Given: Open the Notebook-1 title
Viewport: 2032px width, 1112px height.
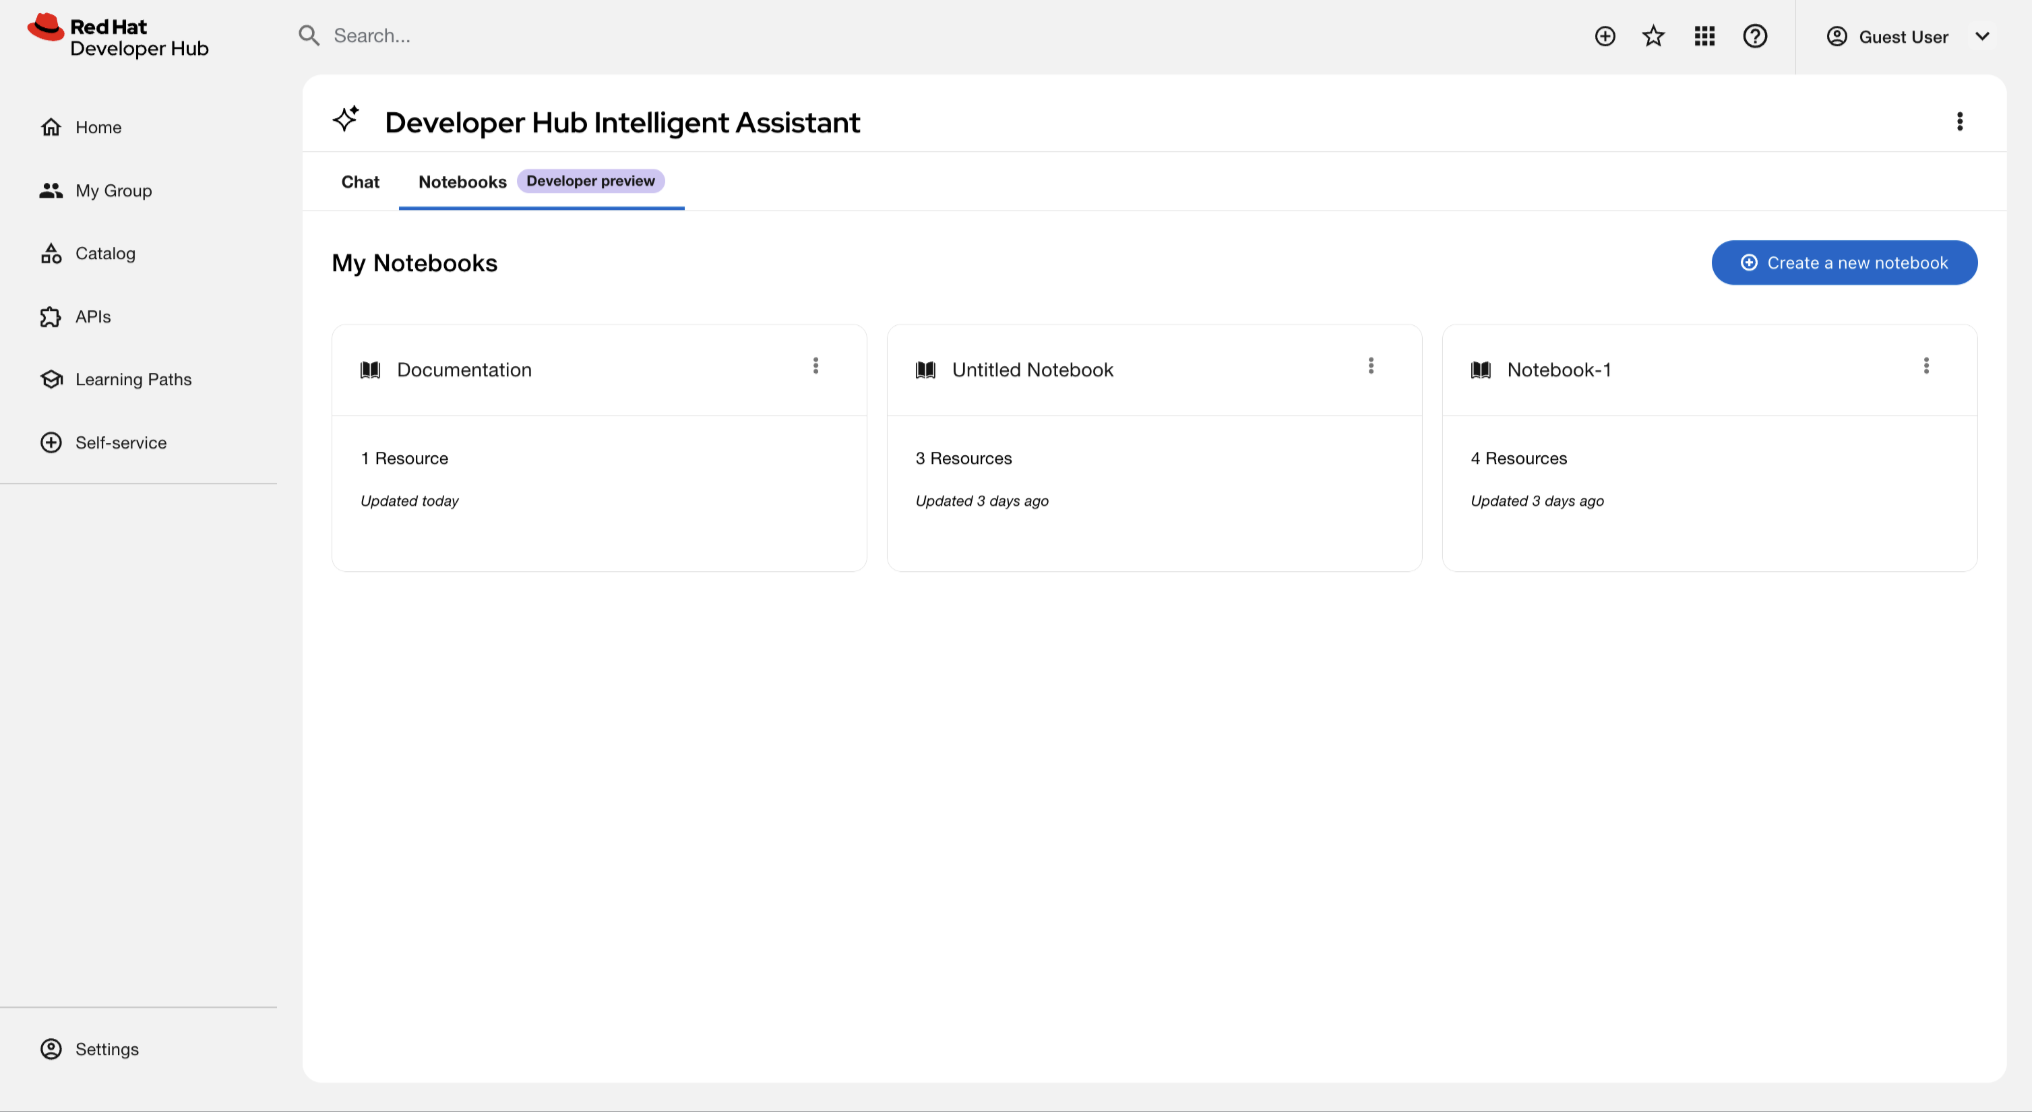Looking at the screenshot, I should 1559,370.
